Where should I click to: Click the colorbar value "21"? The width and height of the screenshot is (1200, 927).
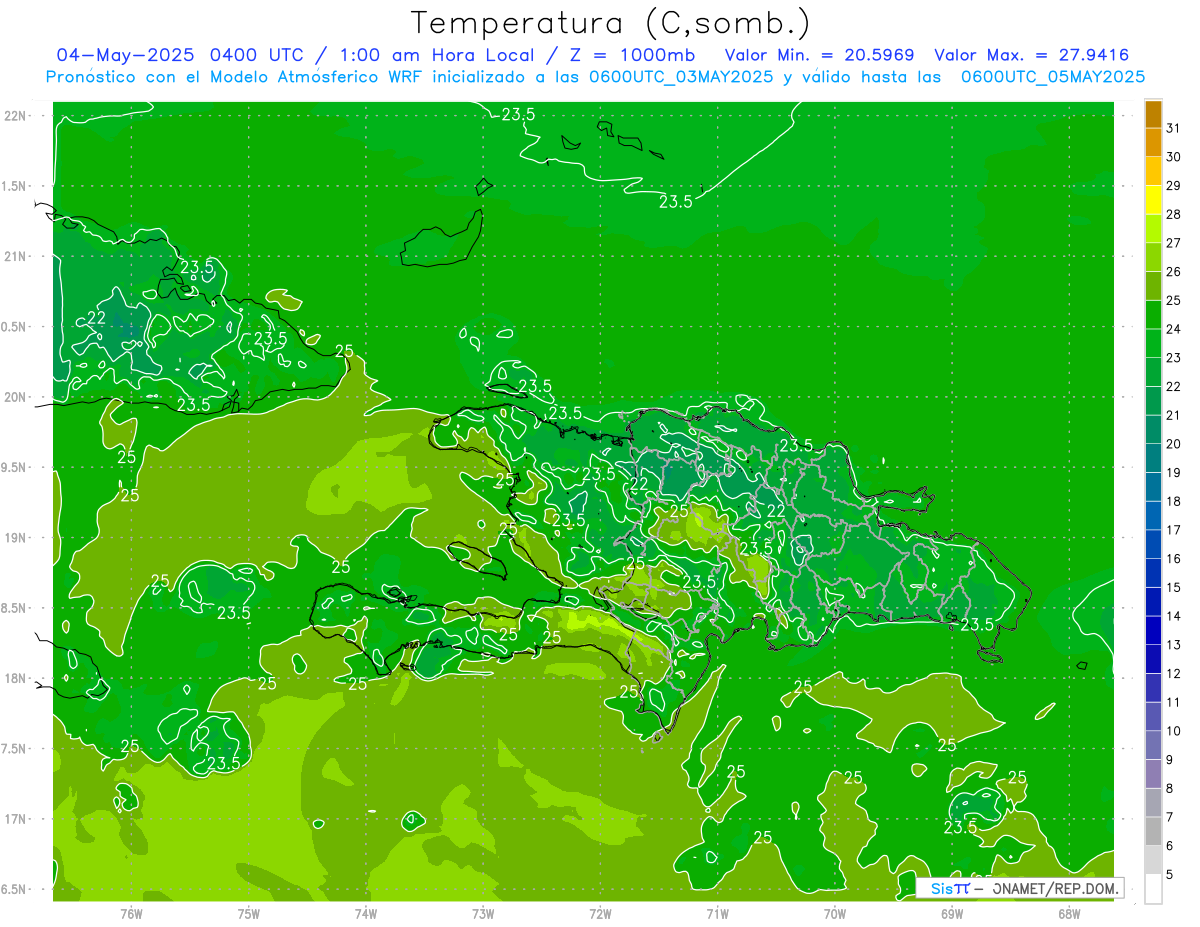[1173, 415]
